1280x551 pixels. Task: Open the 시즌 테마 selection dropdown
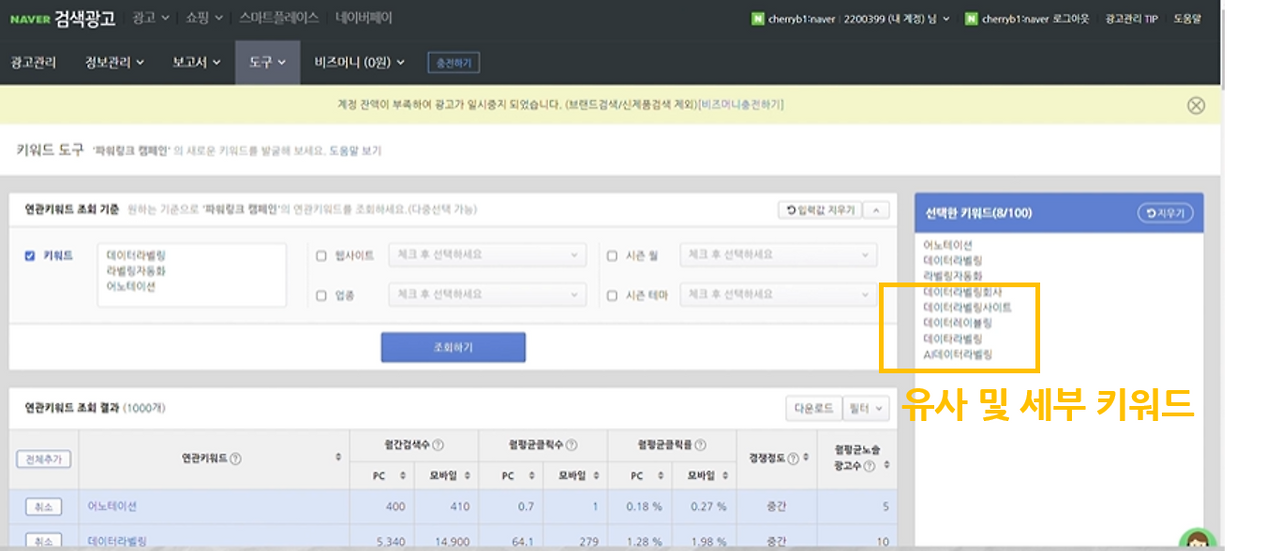778,294
